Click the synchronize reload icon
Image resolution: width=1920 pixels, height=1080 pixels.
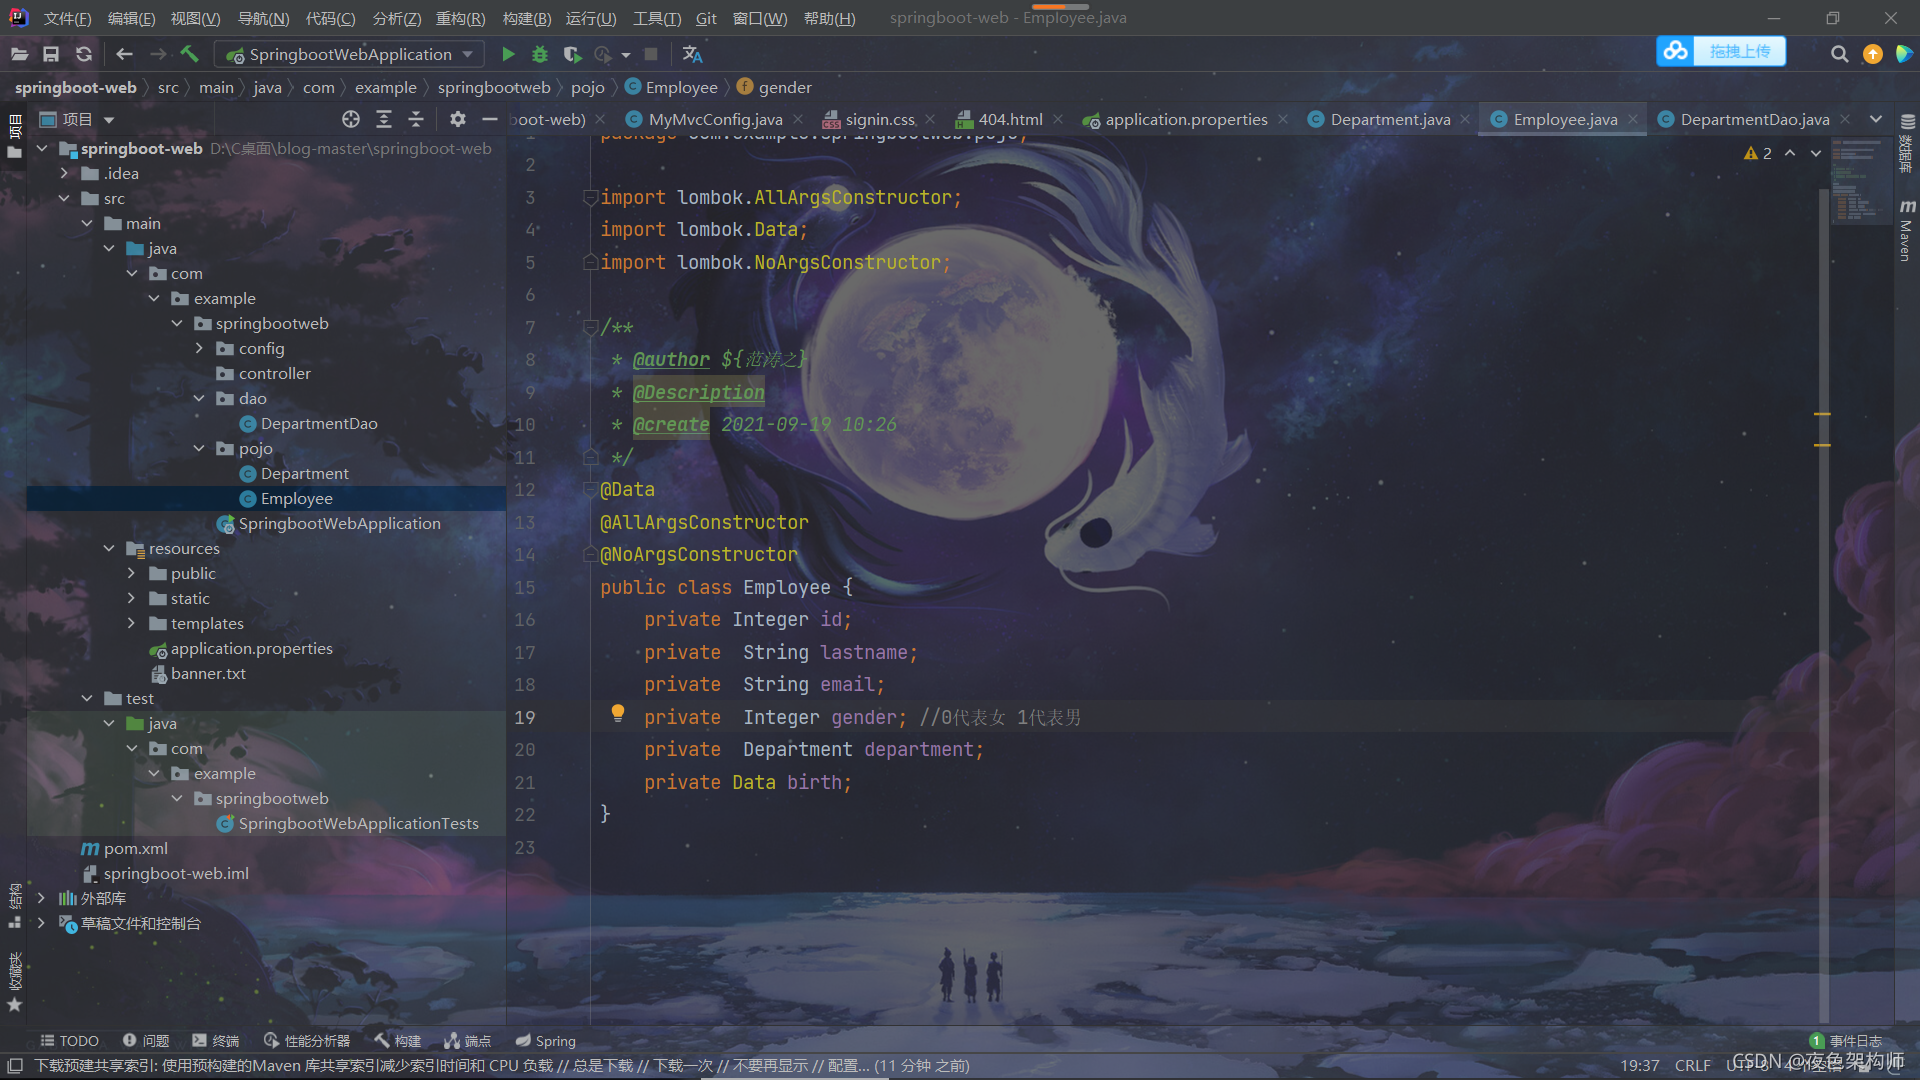(84, 54)
